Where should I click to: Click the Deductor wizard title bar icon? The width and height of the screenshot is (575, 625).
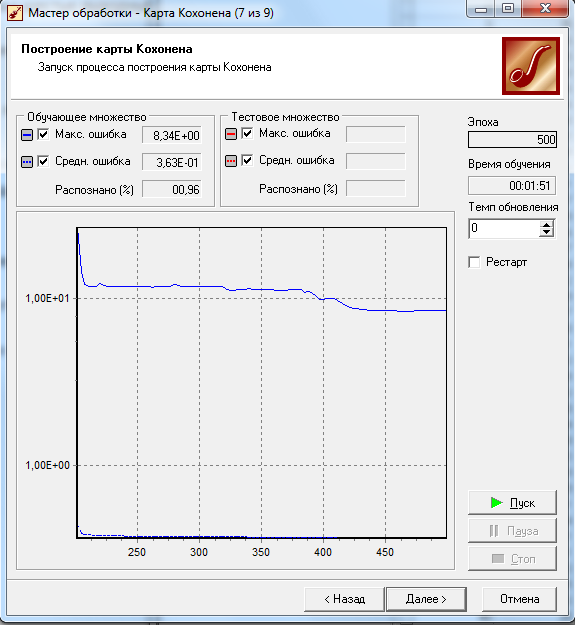[15, 13]
